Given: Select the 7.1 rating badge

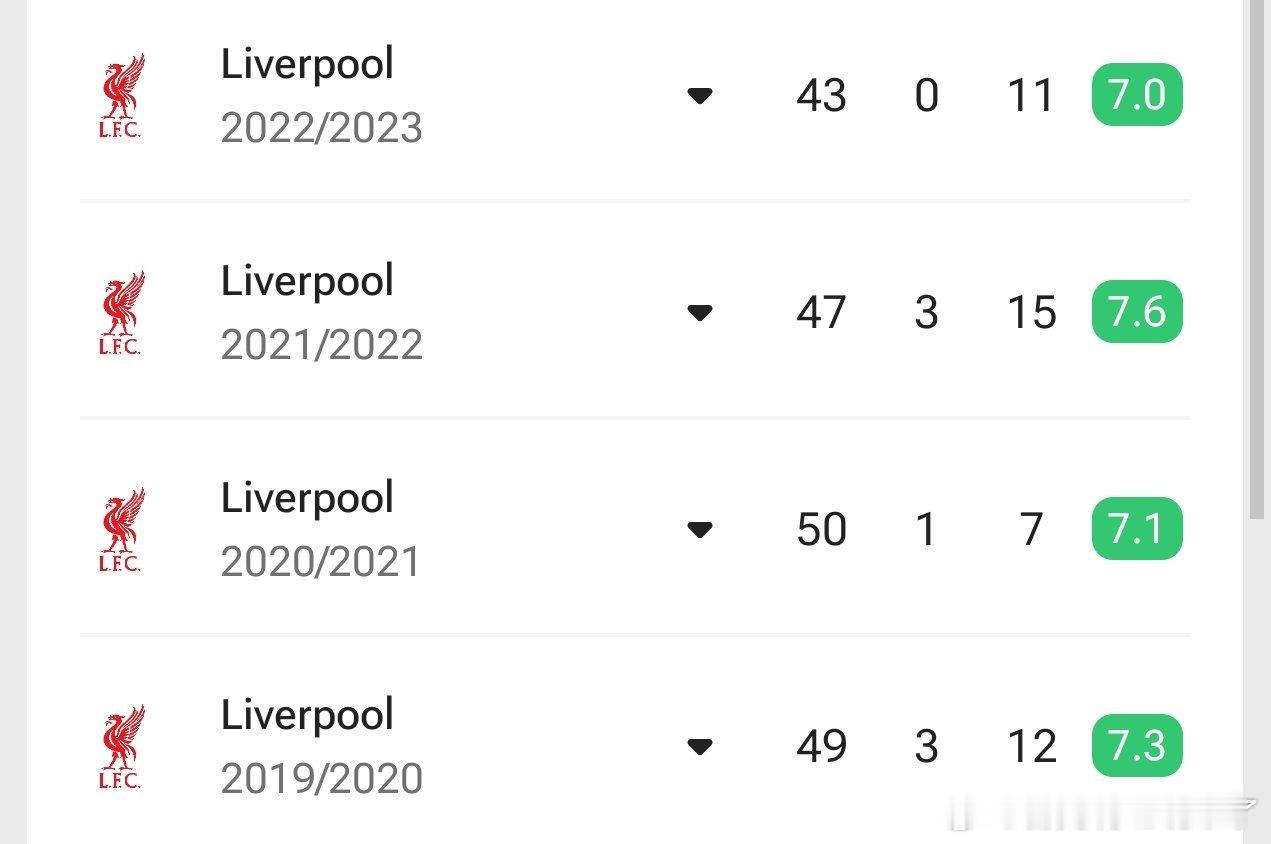Looking at the screenshot, I should pyautogui.click(x=1137, y=529).
